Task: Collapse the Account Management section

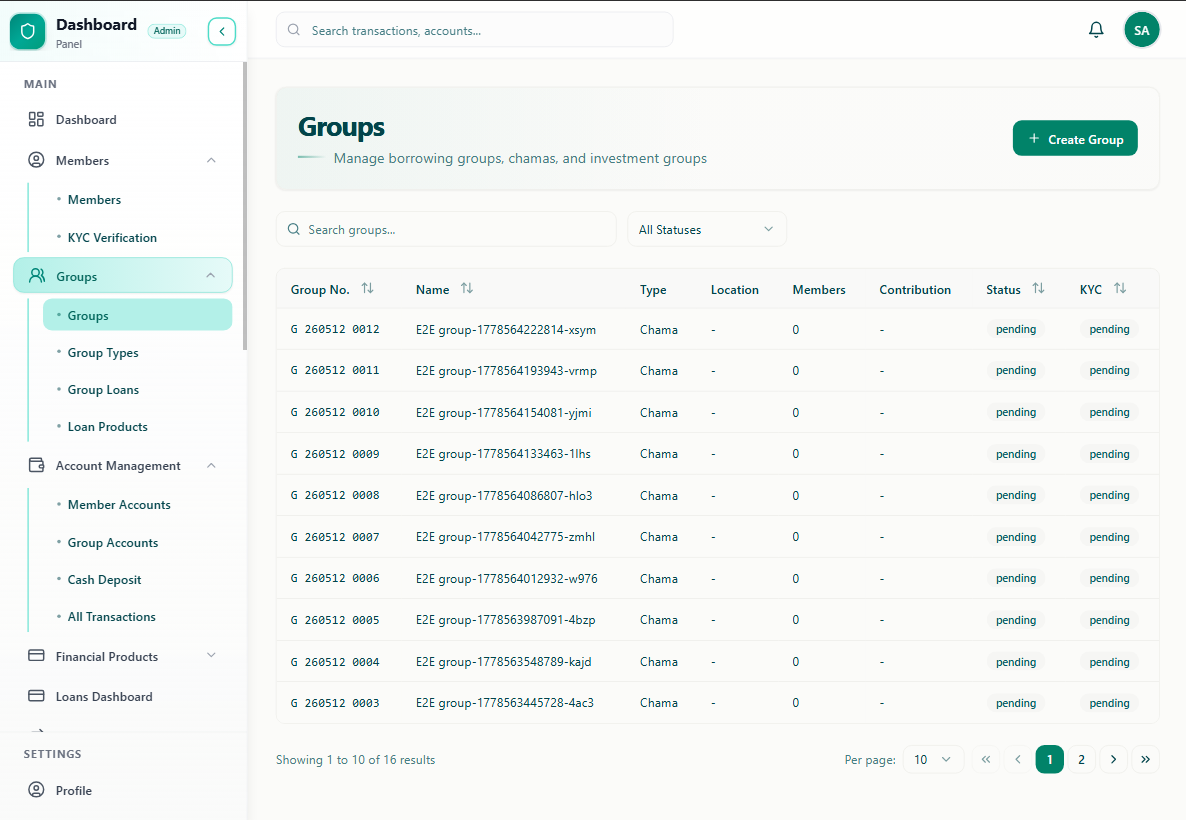Action: point(211,465)
